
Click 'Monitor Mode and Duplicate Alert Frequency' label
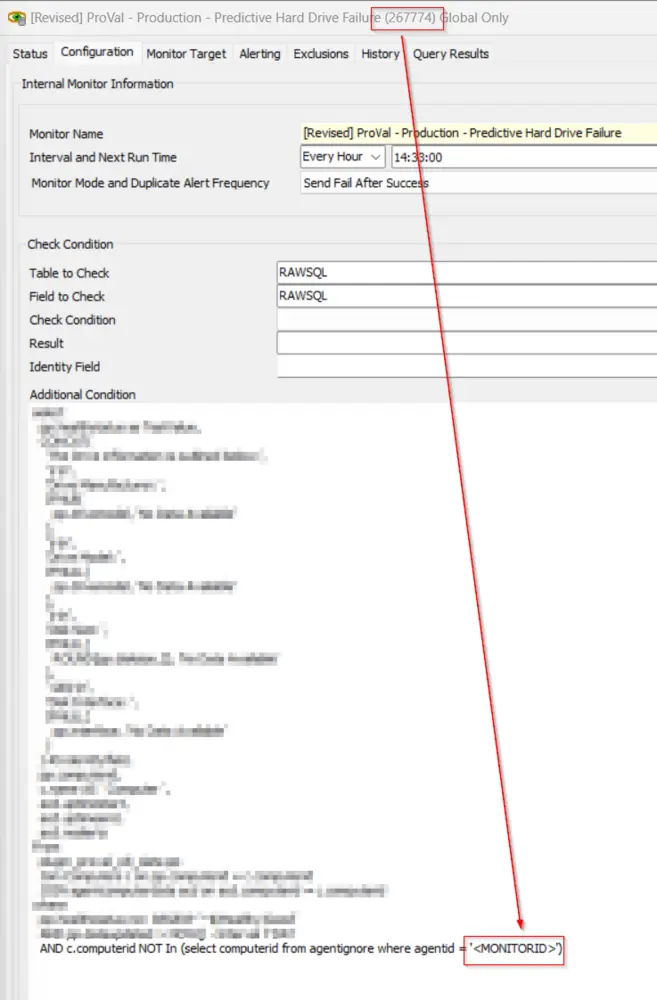(x=150, y=183)
